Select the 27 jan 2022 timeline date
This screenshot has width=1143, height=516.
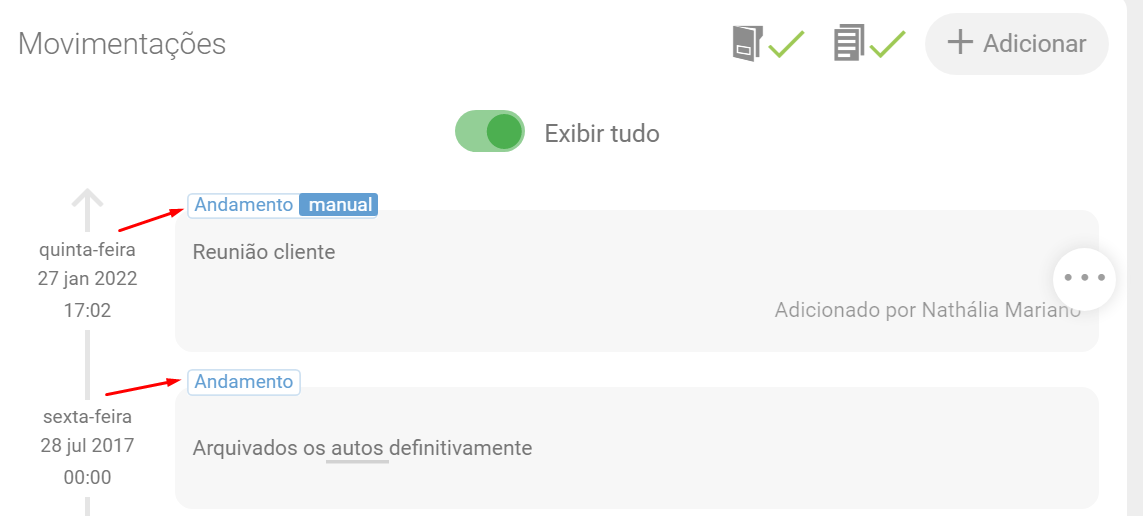coord(88,279)
